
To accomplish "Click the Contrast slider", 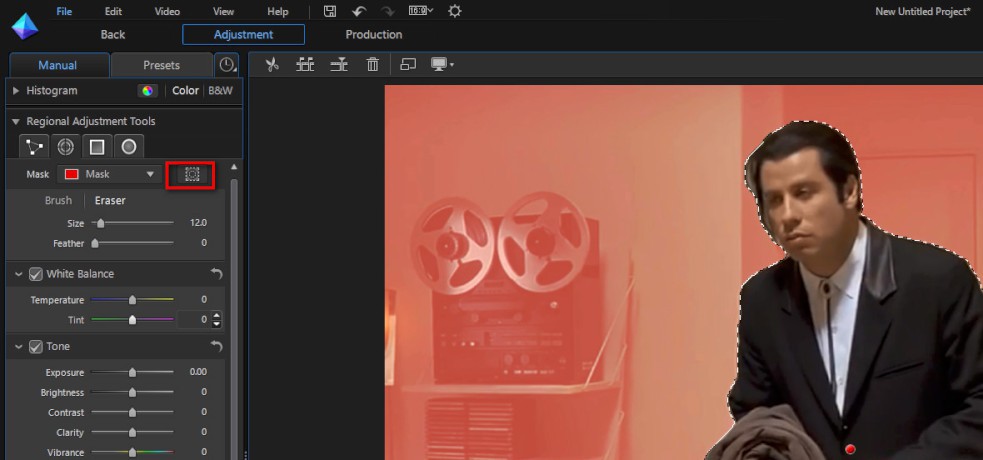I will (132, 412).
